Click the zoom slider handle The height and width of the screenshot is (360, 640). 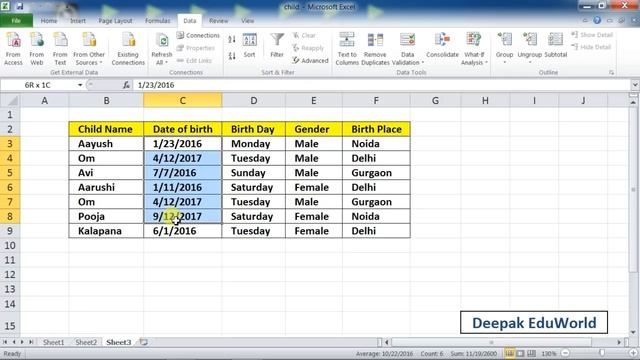coord(602,353)
